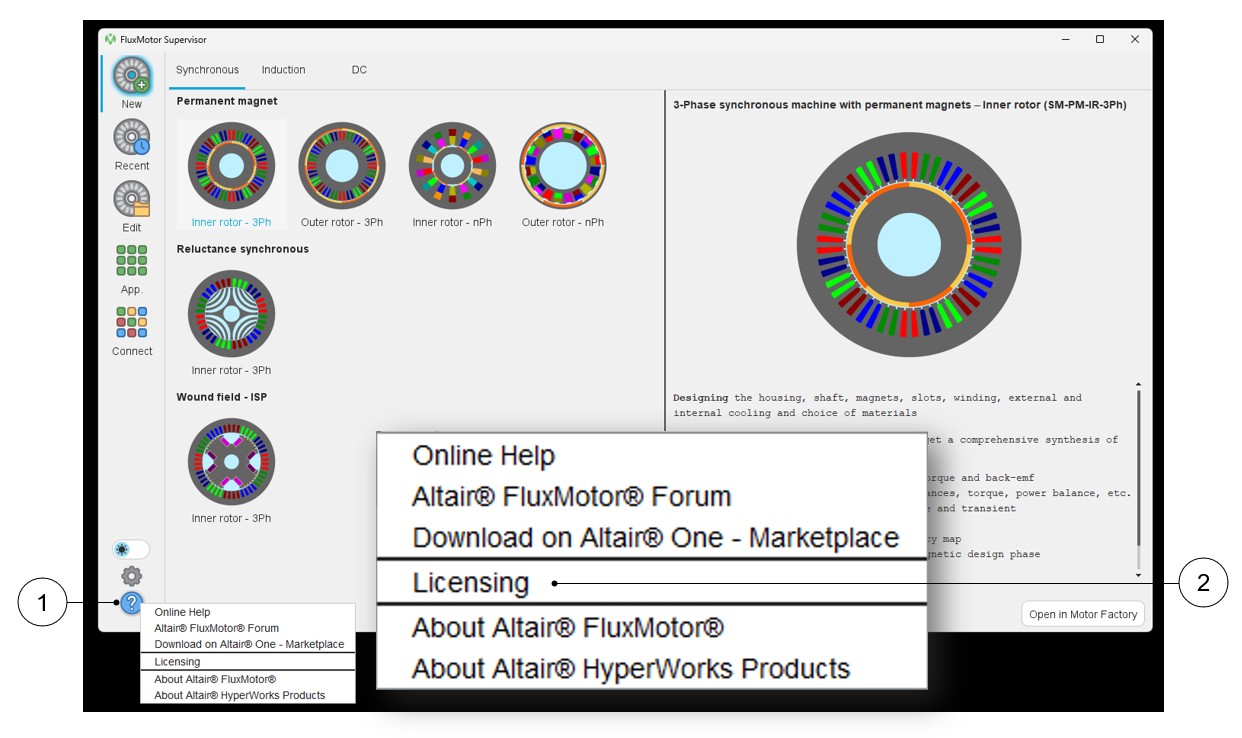This screenshot has height=738, width=1242.
Task: Click the Open in Motor Factory button
Action: point(1083,614)
